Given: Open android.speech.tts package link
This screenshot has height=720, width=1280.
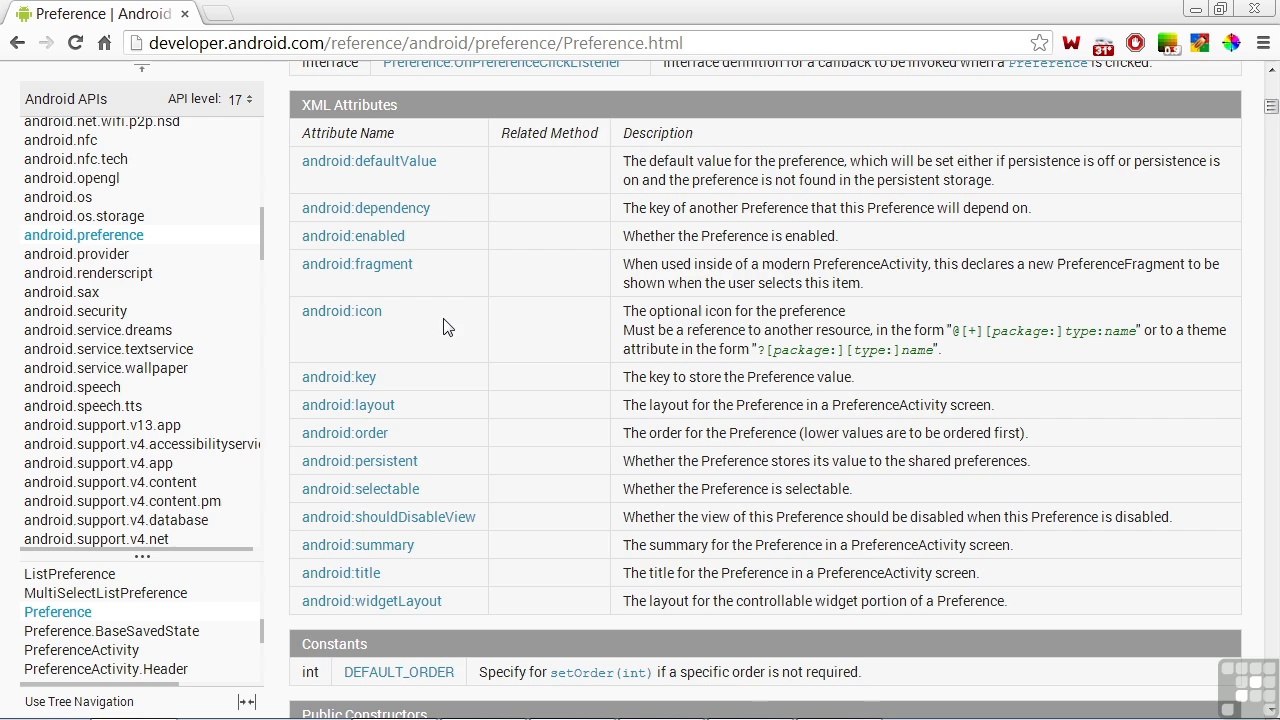Looking at the screenshot, I should [x=83, y=406].
